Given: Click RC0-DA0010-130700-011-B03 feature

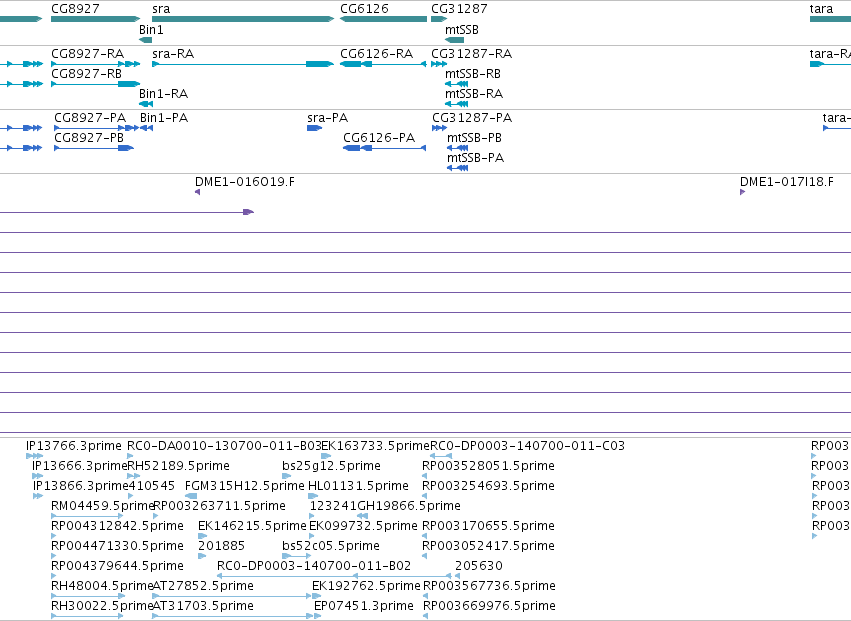Looking at the screenshot, I should (130, 456).
